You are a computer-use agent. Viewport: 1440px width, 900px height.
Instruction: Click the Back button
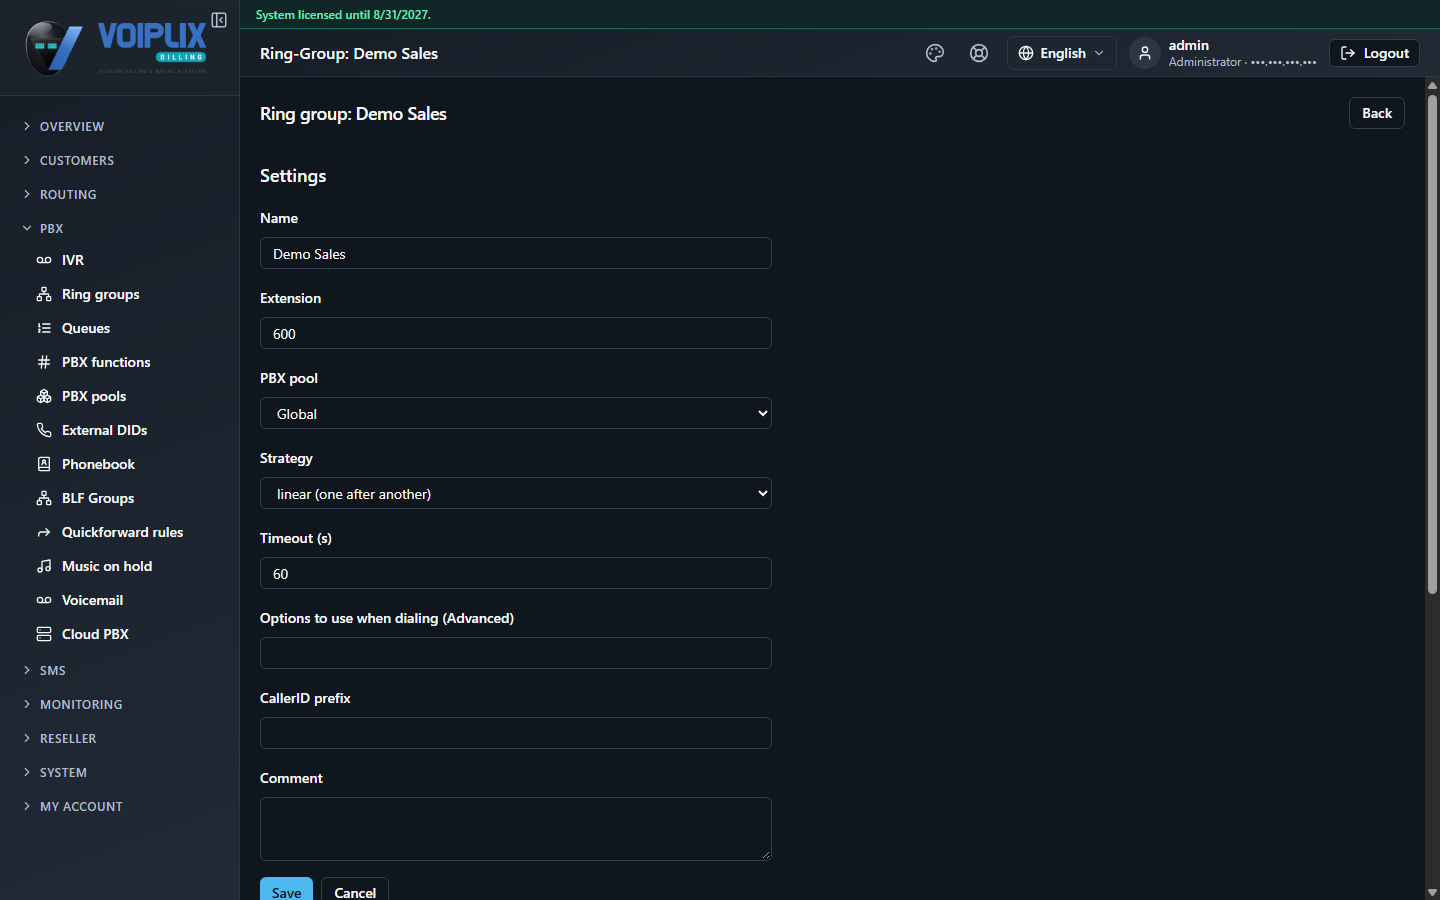tap(1377, 113)
